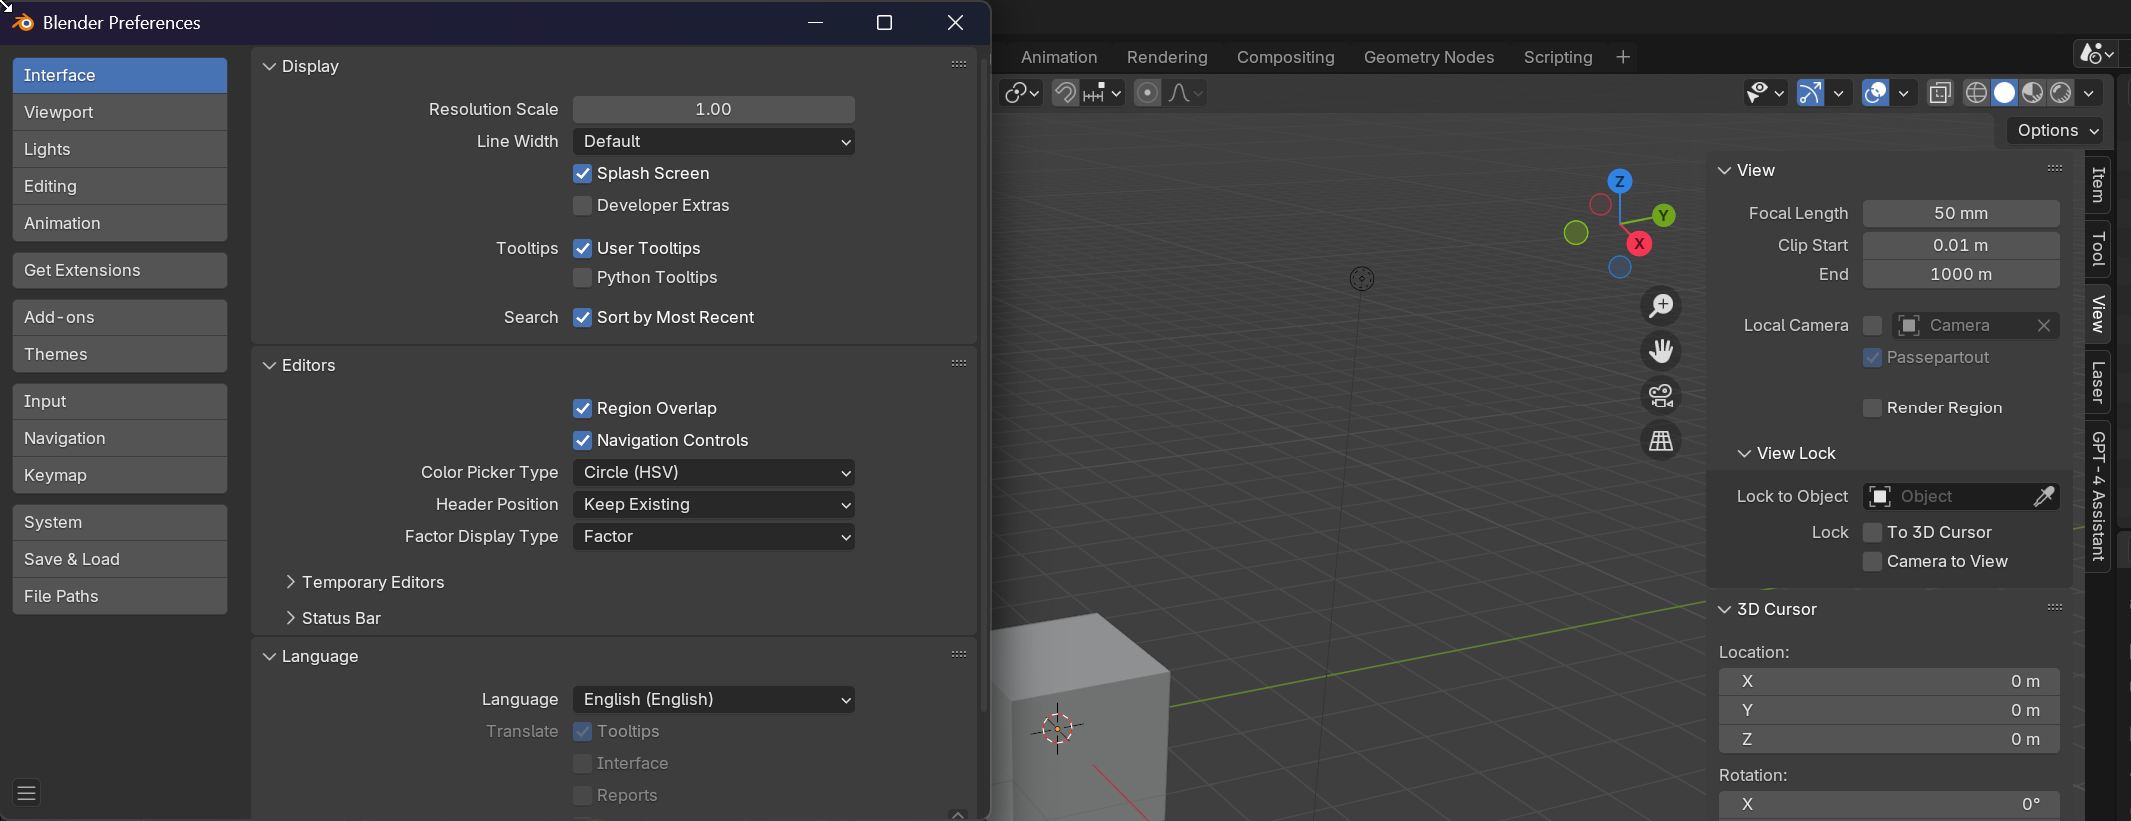Image resolution: width=2131 pixels, height=821 pixels.
Task: Click the zoom magnifier viewport icon
Action: tap(1661, 306)
